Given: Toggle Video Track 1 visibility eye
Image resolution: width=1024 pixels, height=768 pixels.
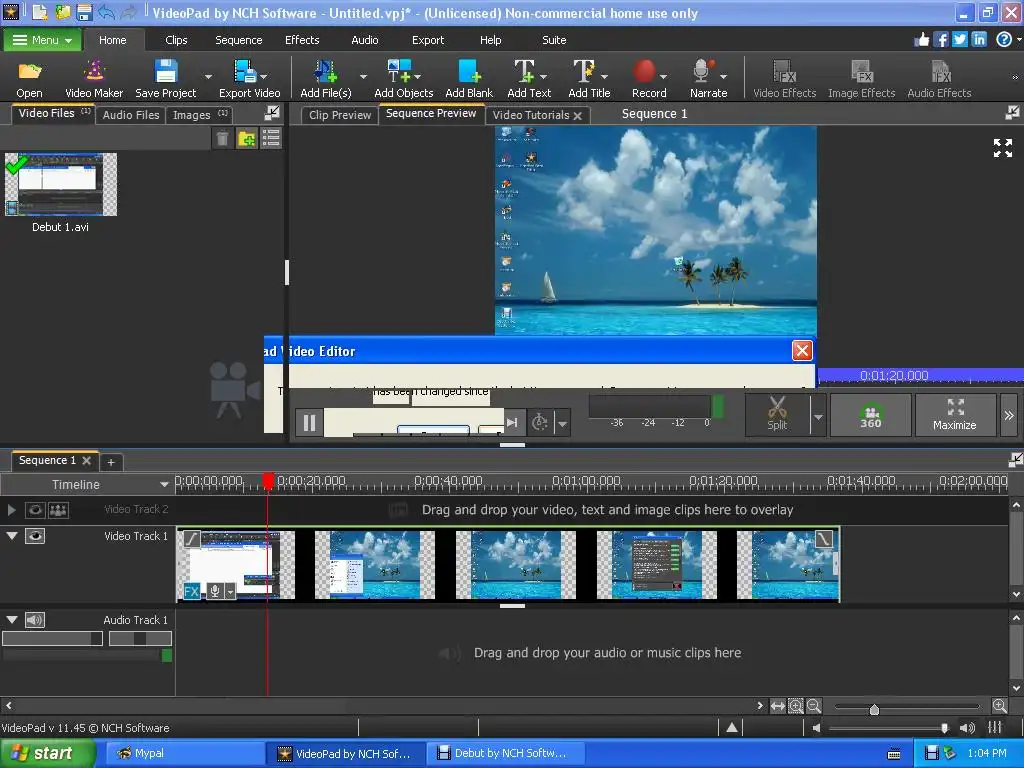Looking at the screenshot, I should coord(35,536).
